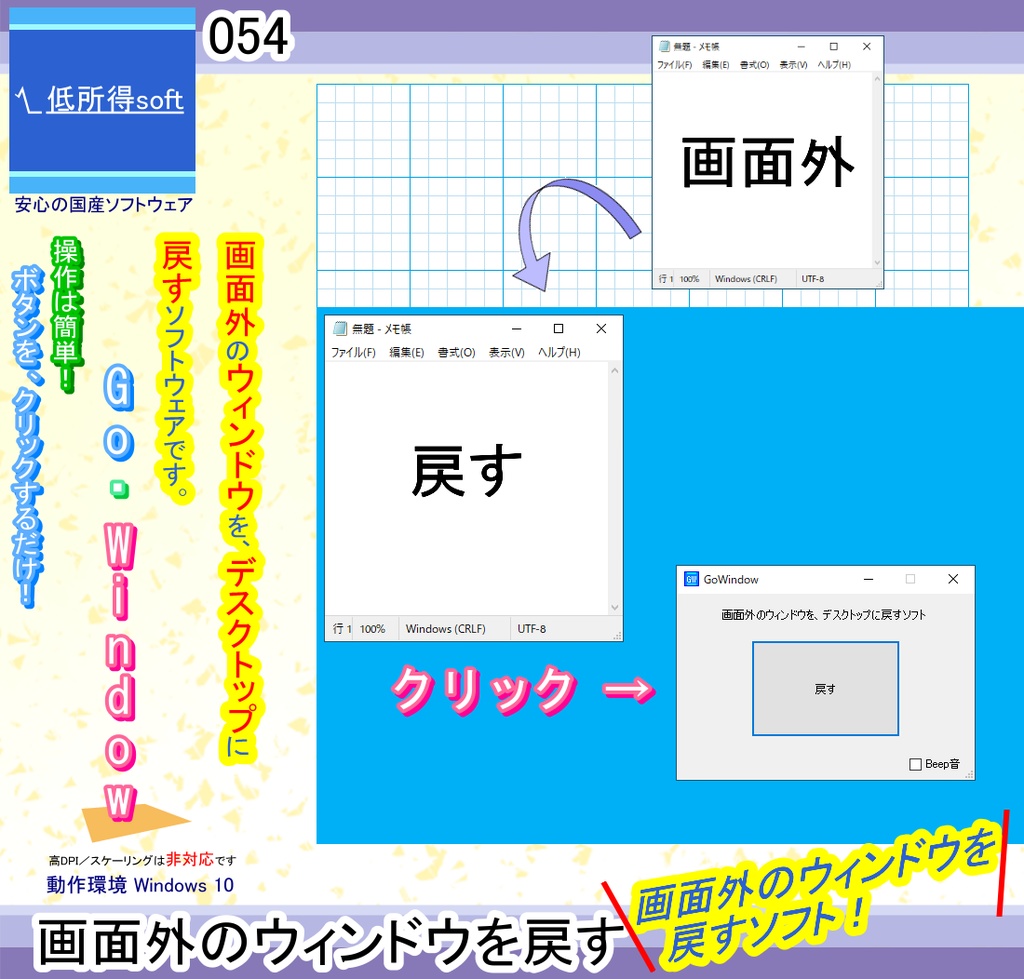The width and height of the screenshot is (1024, 979).
Task: Enable the Beep音 checkbox in GoWindow
Action: (913, 763)
